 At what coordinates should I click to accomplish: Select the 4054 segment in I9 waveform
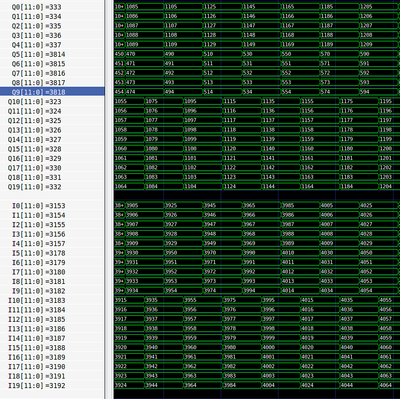380,290
